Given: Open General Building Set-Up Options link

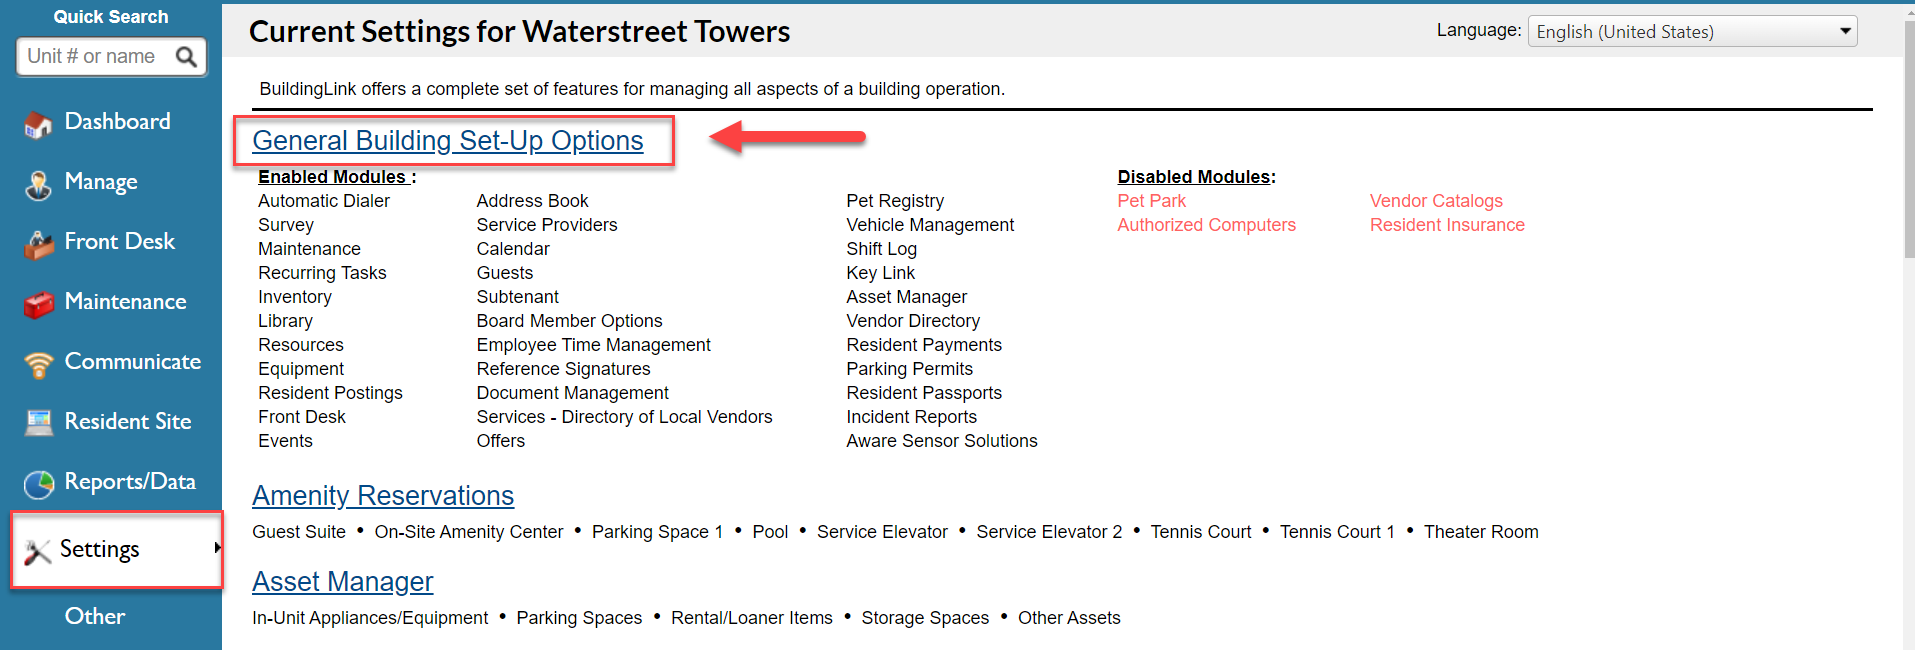Looking at the screenshot, I should click(x=447, y=141).
